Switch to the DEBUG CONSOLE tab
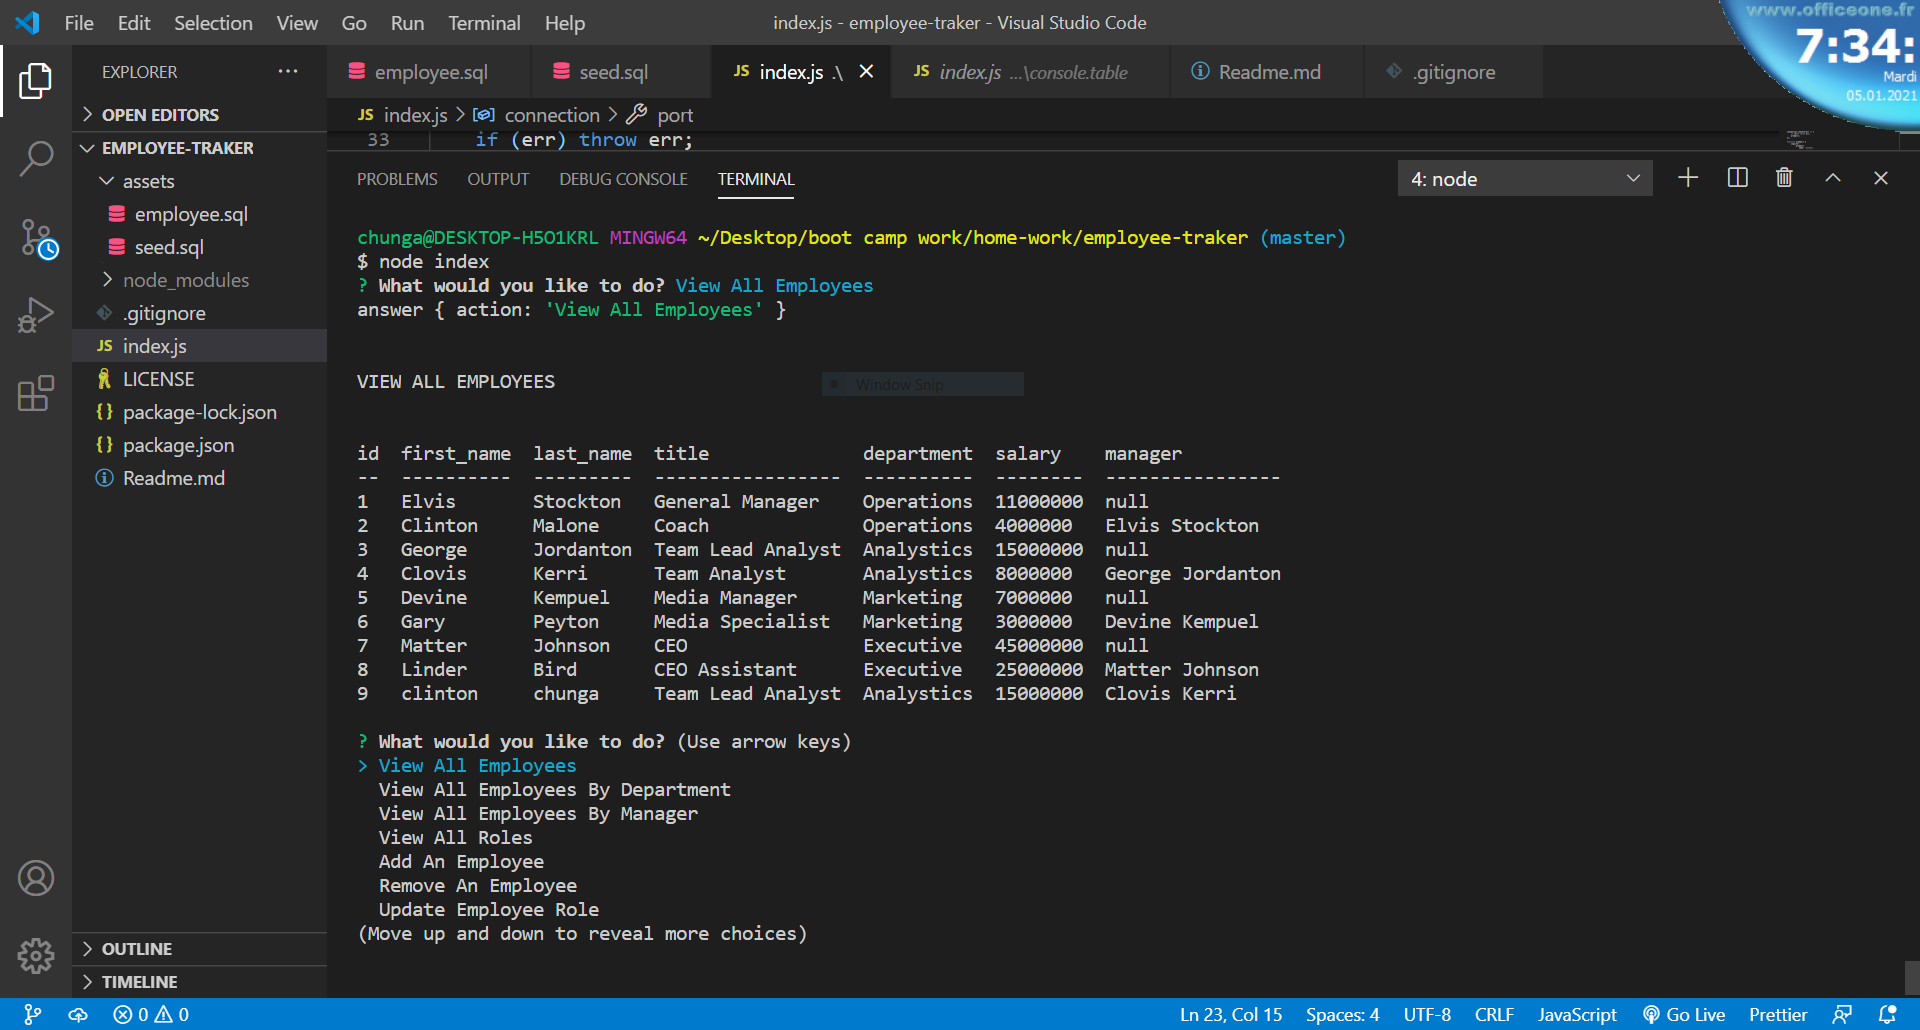 pyautogui.click(x=623, y=179)
